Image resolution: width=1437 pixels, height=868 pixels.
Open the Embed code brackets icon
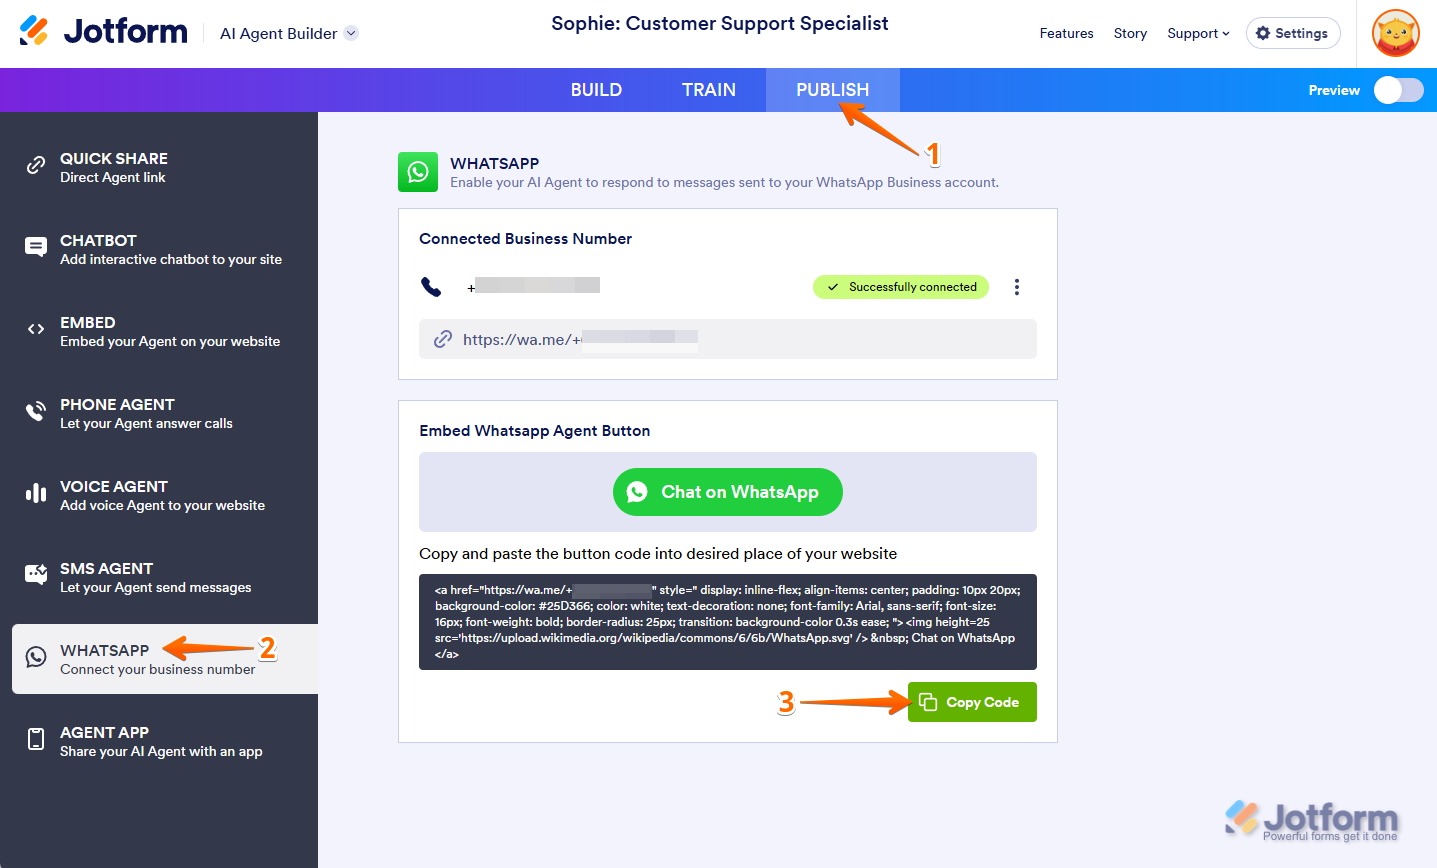(x=36, y=329)
